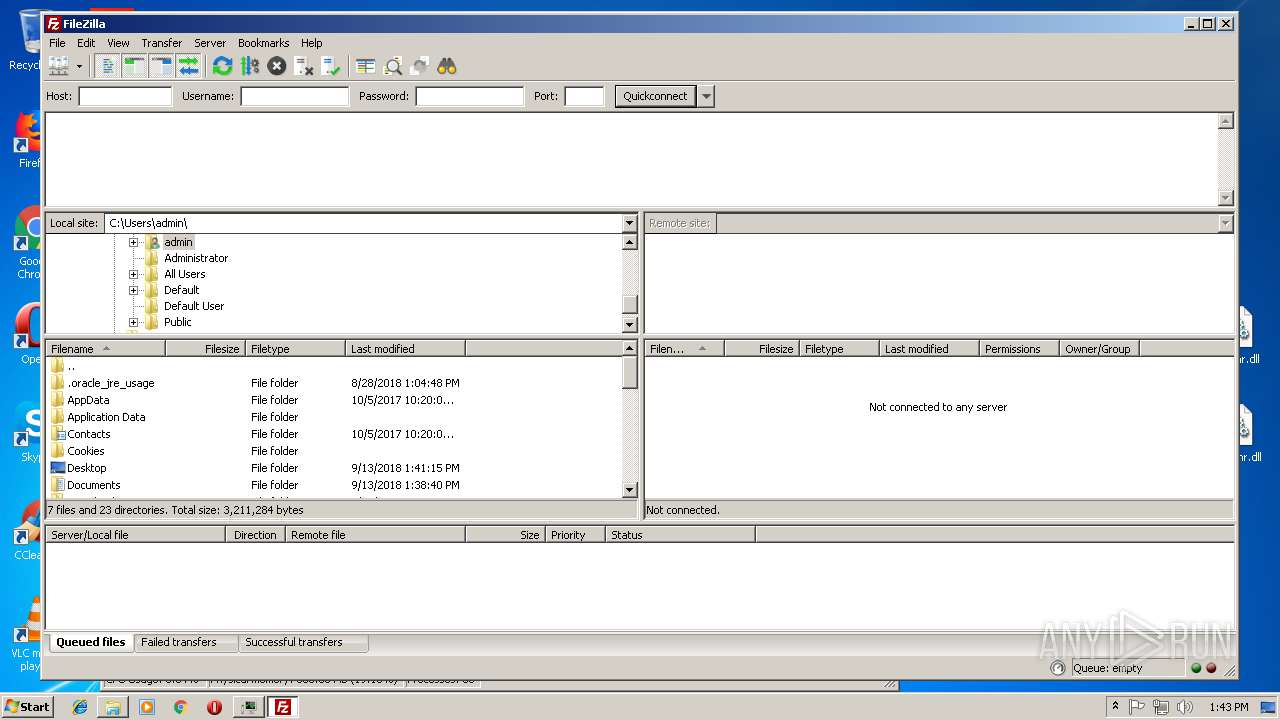Open the Edit menu
The height and width of the screenshot is (720, 1280).
point(86,43)
